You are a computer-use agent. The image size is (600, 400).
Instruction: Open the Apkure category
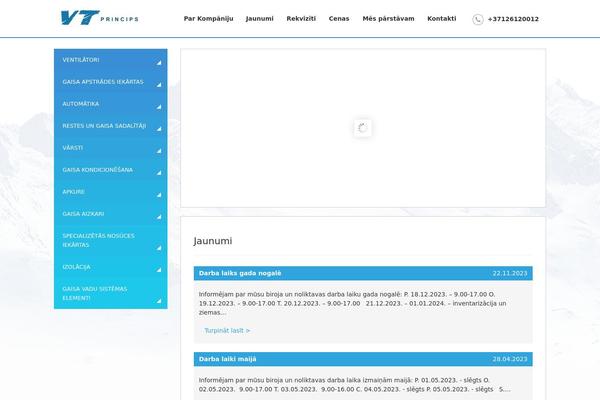pyautogui.click(x=73, y=192)
